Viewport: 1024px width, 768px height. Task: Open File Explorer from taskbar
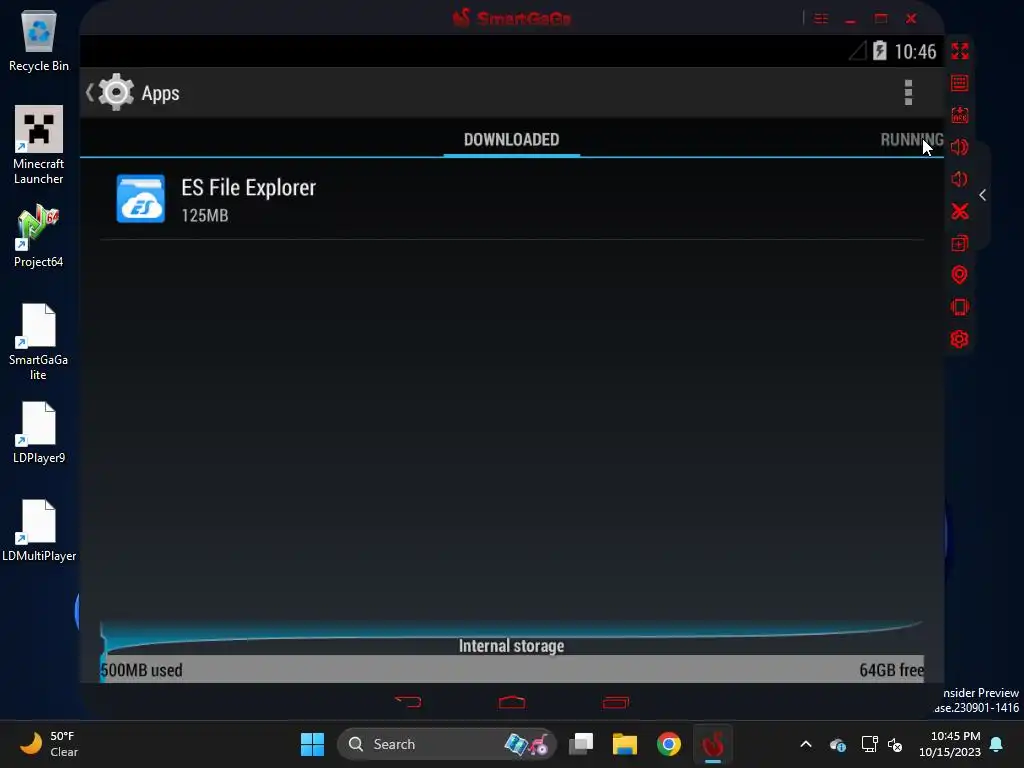pyautogui.click(x=624, y=744)
